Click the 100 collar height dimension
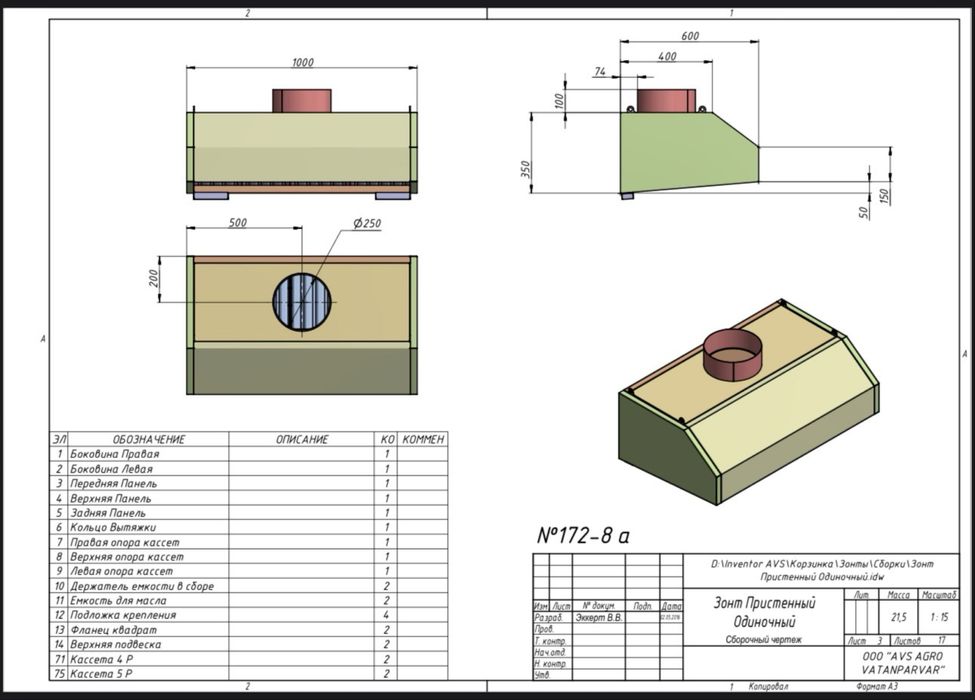 559,101
